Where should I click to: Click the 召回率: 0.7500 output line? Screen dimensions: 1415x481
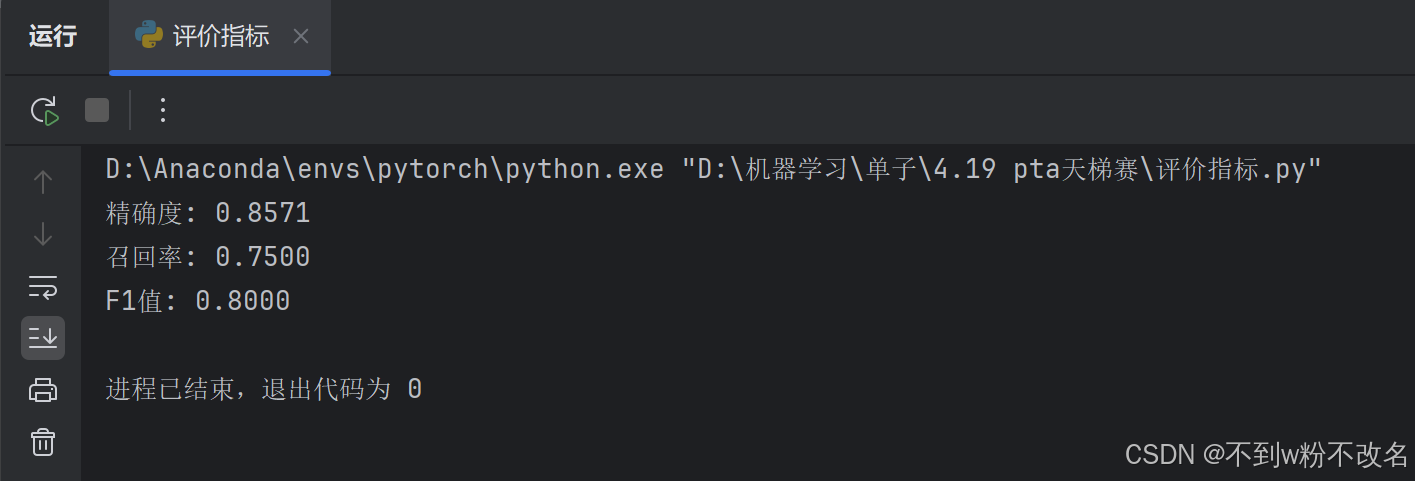tap(208, 257)
